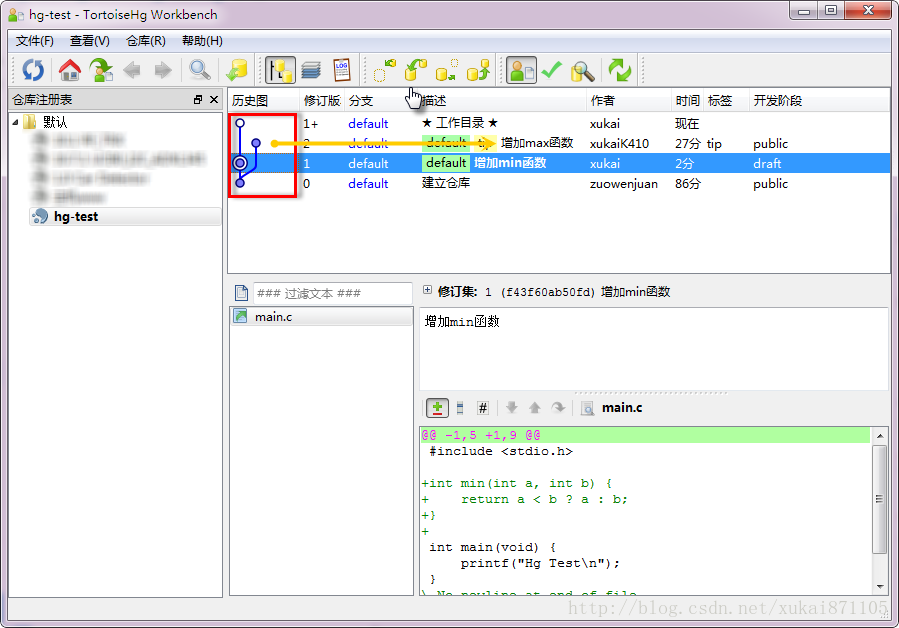Open the revision filter magnifier
Screen dimensions: 899x628
tap(200, 70)
